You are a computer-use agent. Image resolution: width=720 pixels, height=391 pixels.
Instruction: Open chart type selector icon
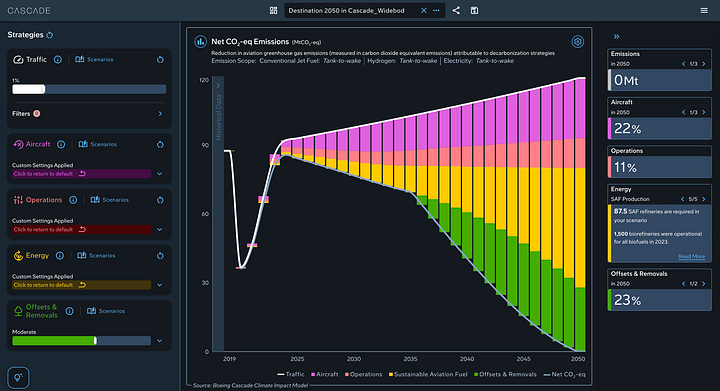coord(200,42)
